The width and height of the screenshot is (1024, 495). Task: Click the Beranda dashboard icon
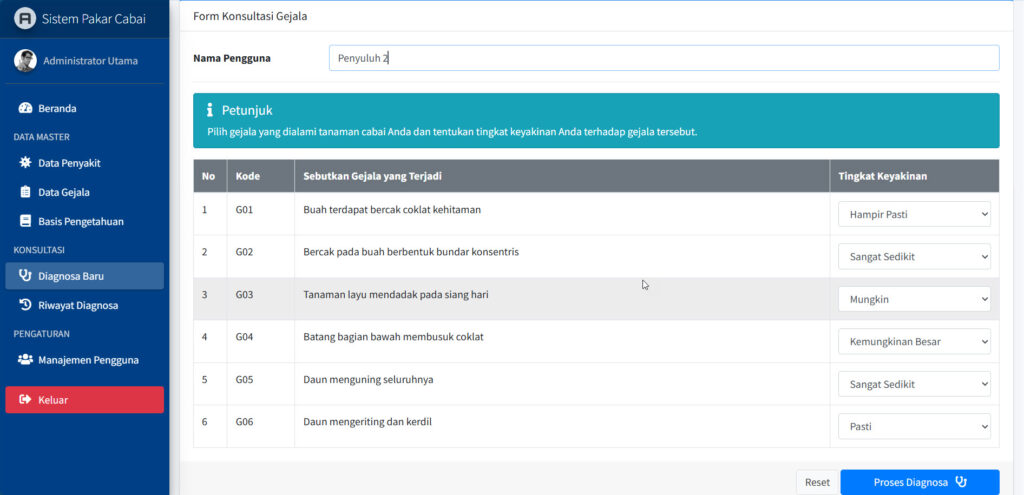[x=26, y=108]
